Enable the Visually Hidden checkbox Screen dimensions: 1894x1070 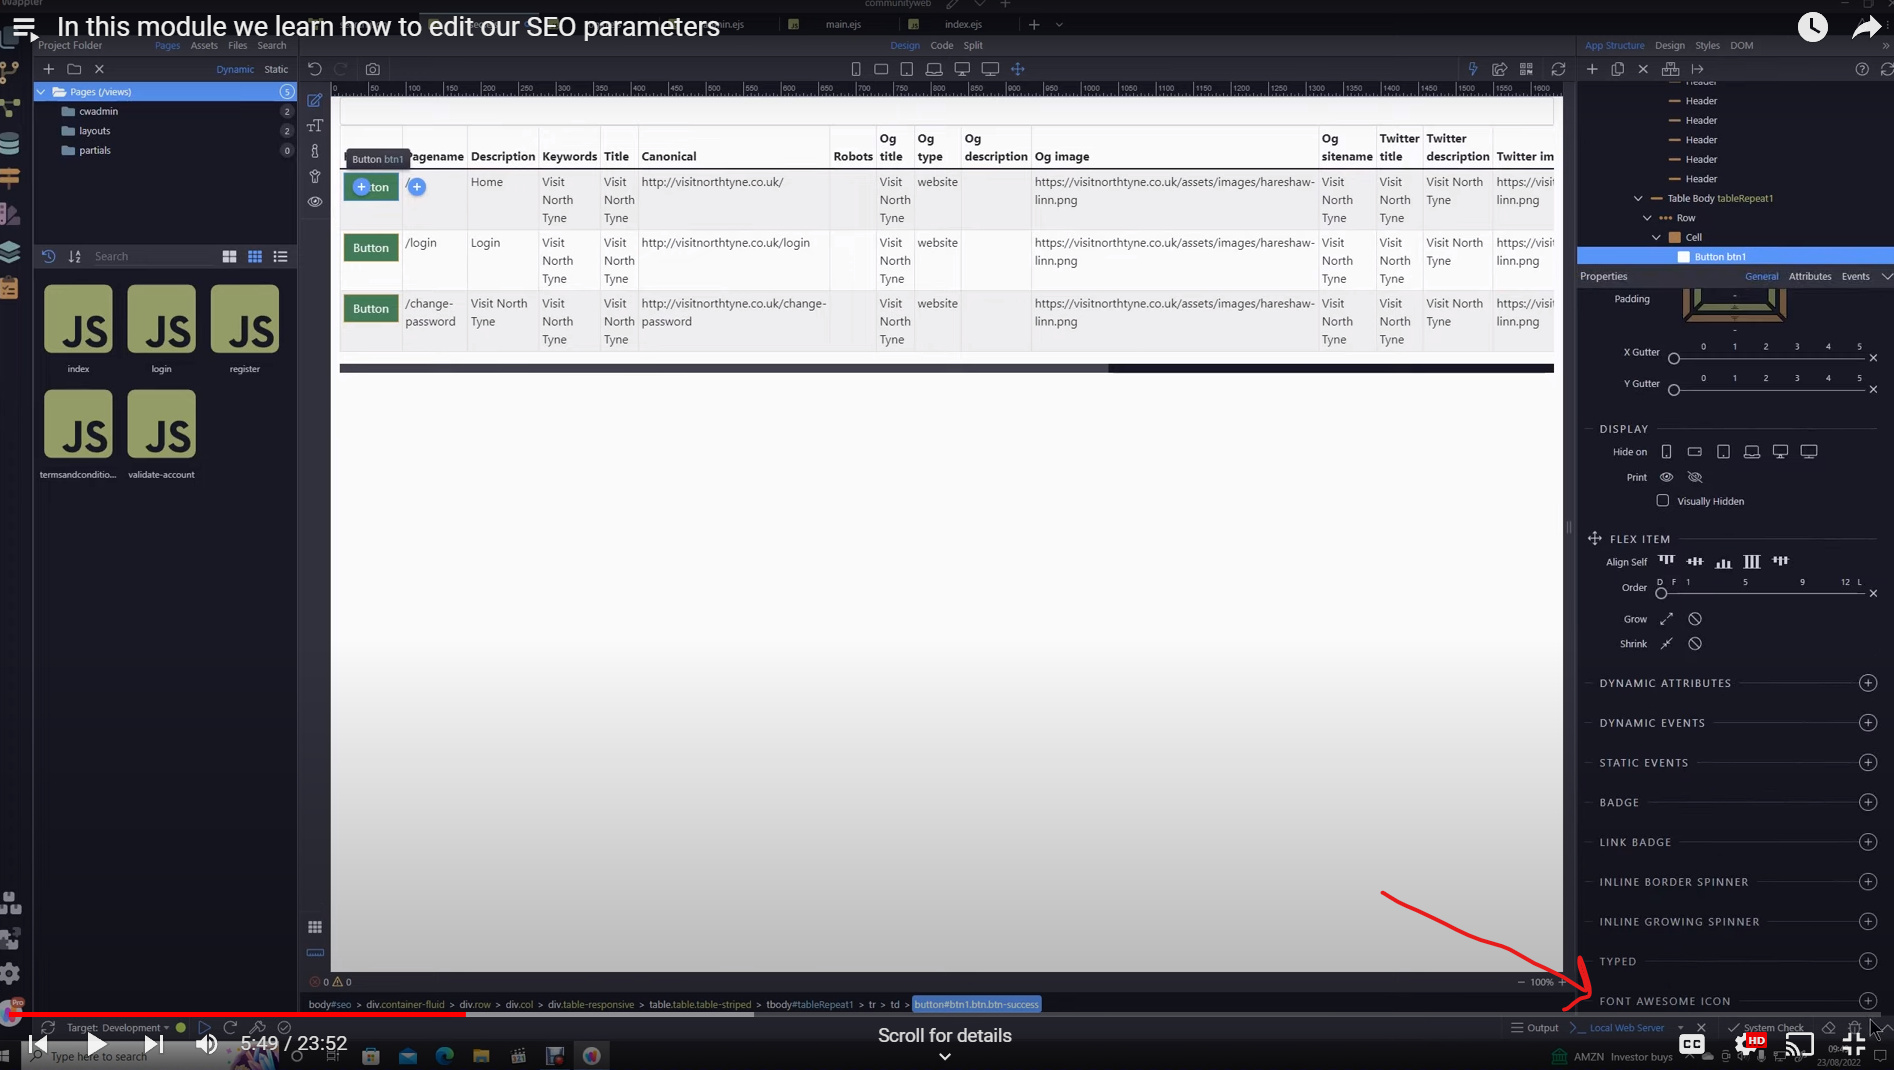coord(1662,500)
